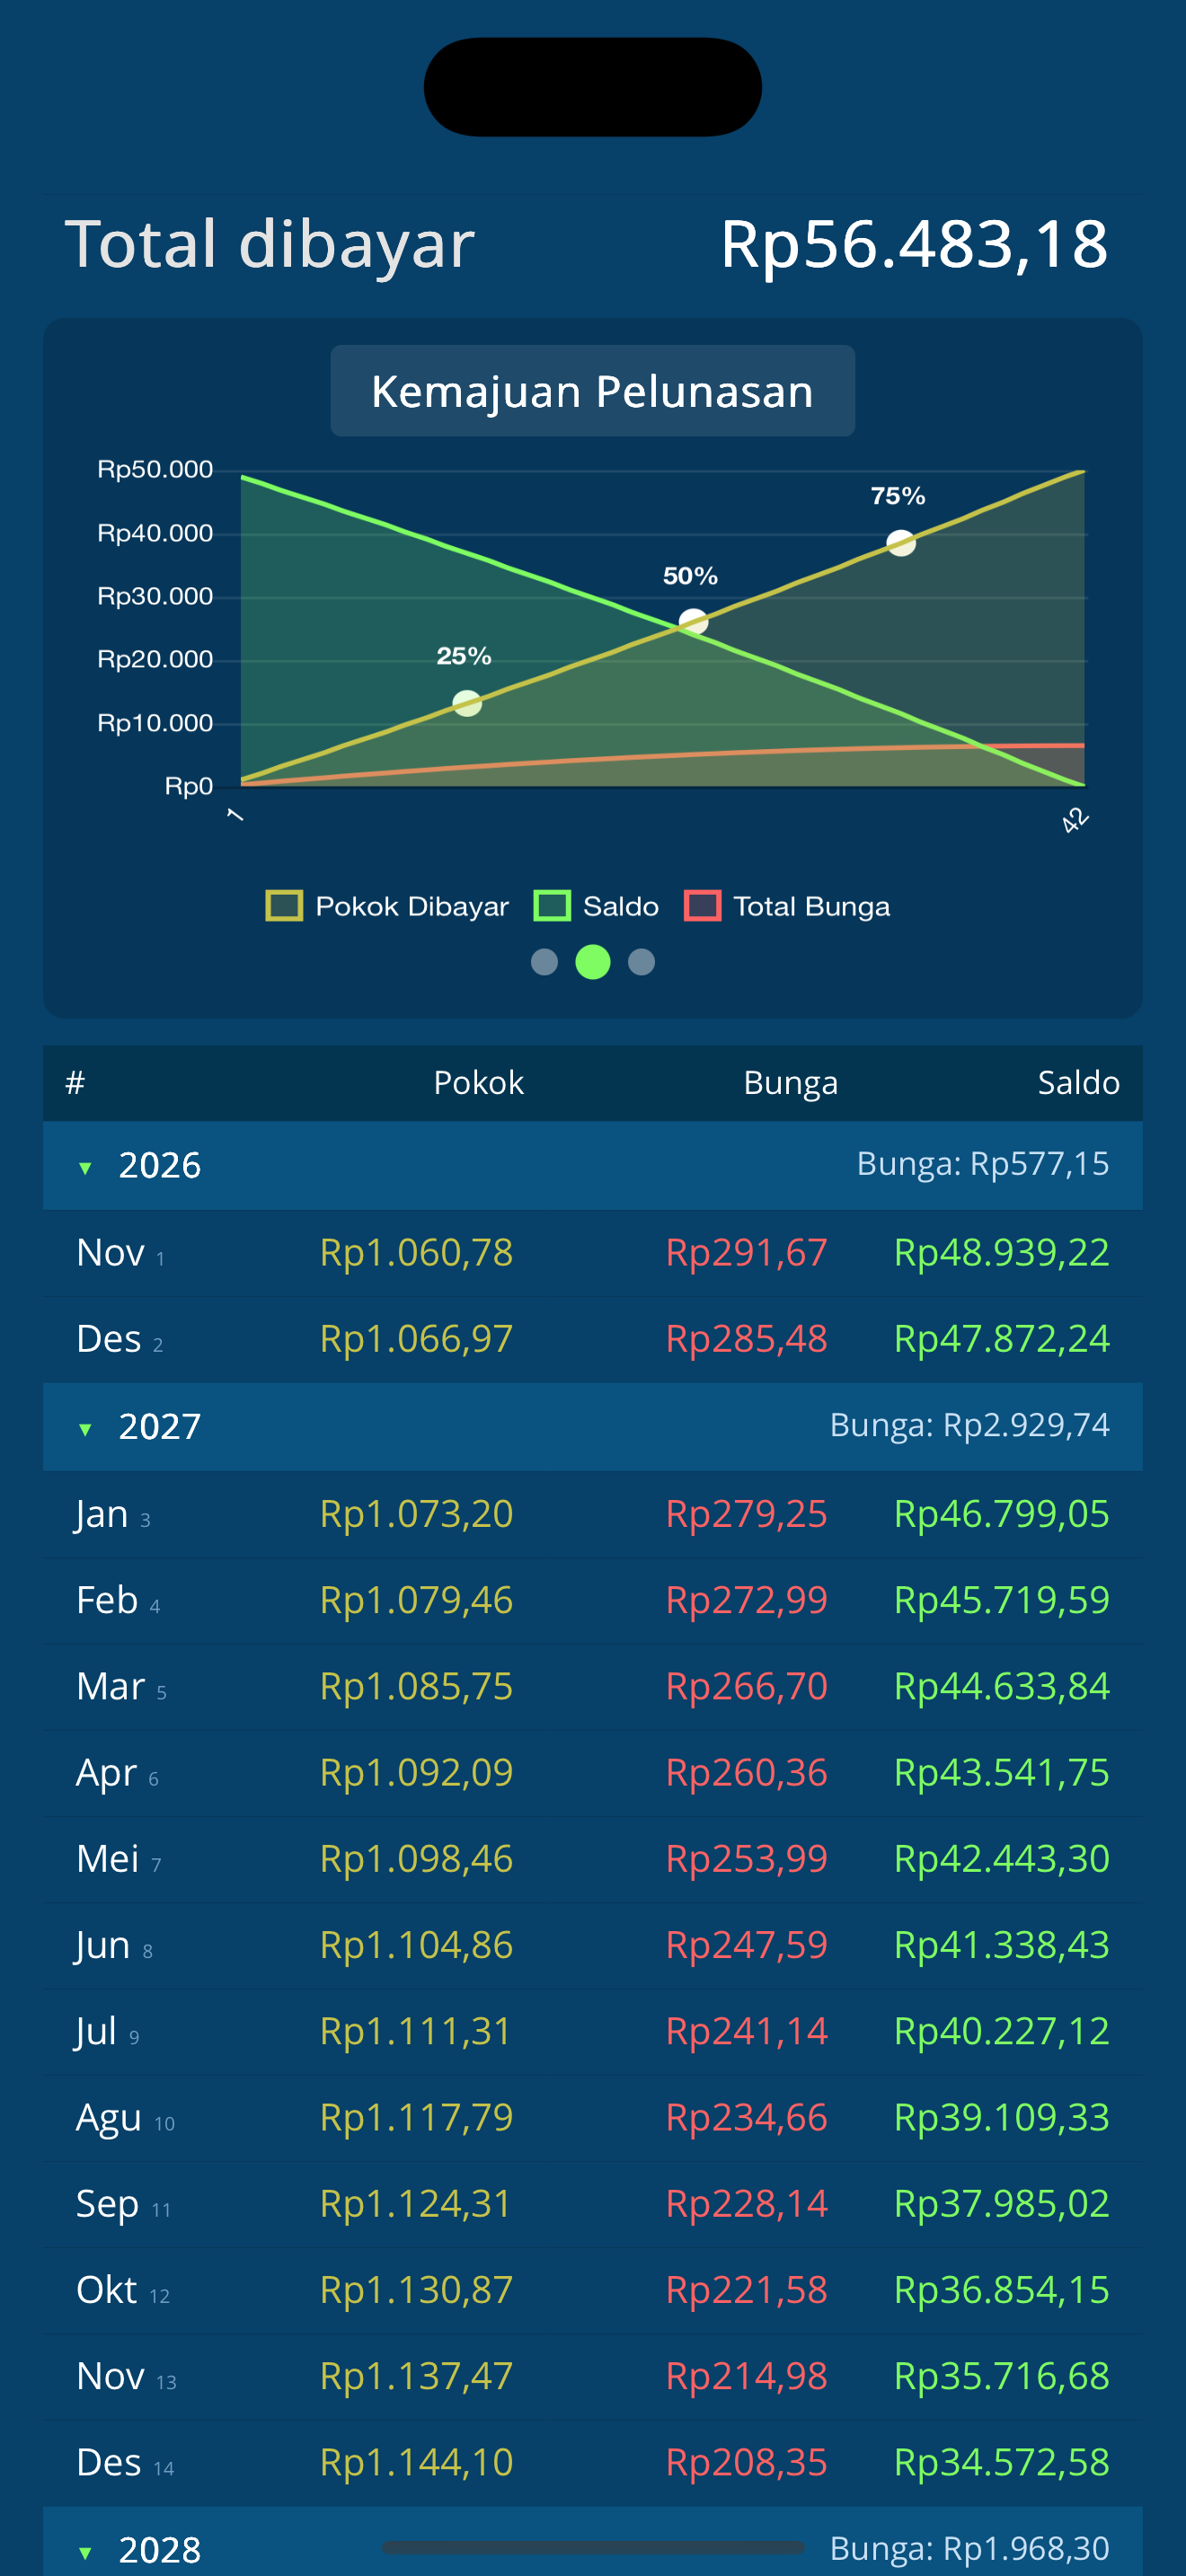Collapse the 2026 year section arrow
The image size is (1186, 2576).
click(x=85, y=1168)
